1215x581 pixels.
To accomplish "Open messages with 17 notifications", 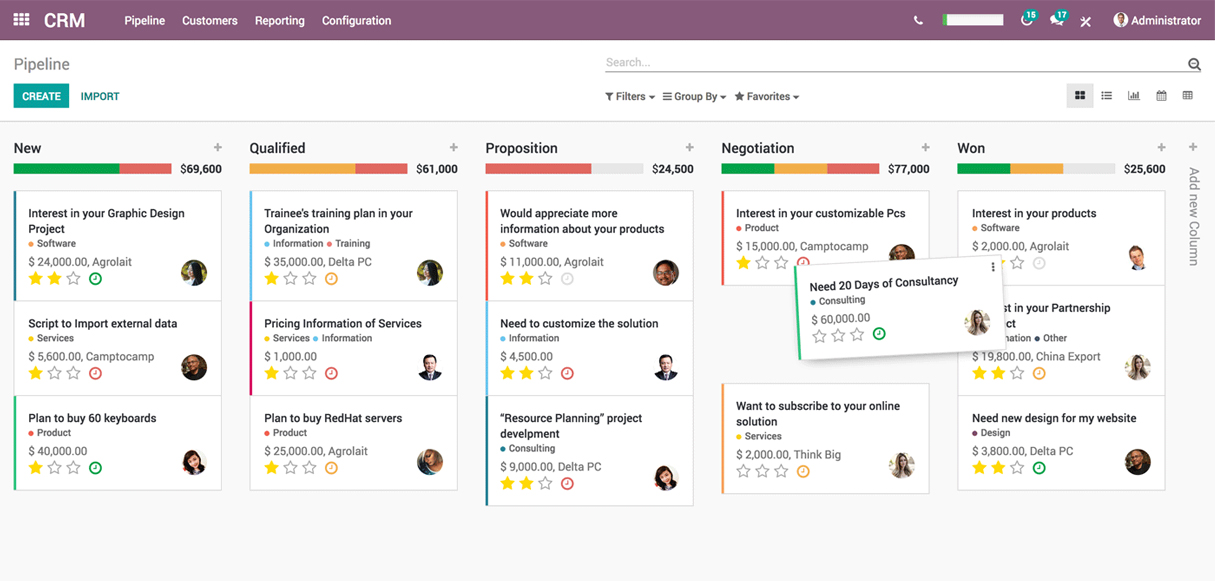I will coord(1056,21).
